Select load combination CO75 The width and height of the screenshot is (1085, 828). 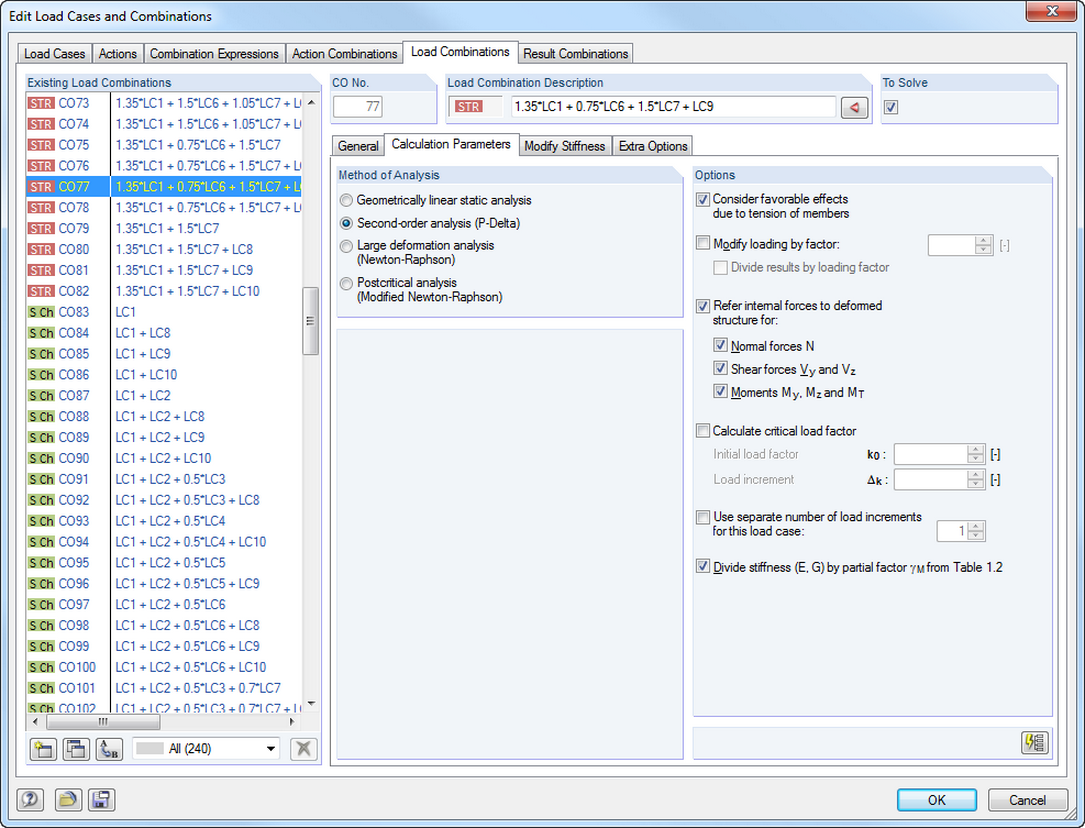pos(163,145)
